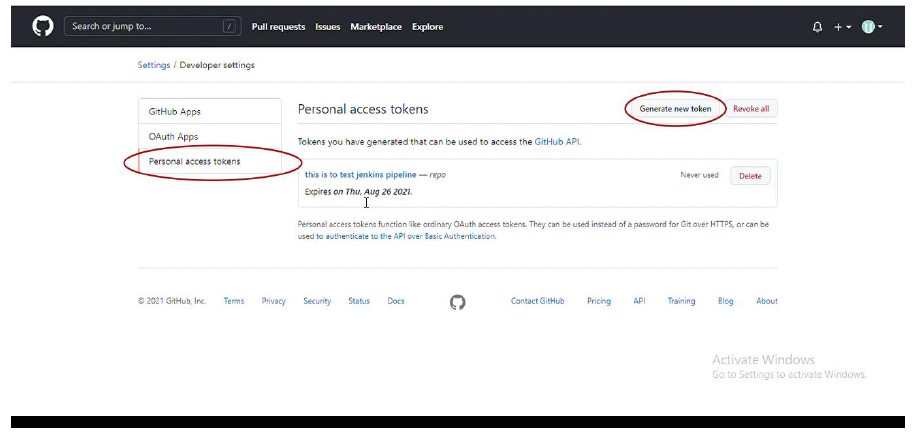The image size is (913, 433).
Task: Open the notifications bell
Action: 818,27
